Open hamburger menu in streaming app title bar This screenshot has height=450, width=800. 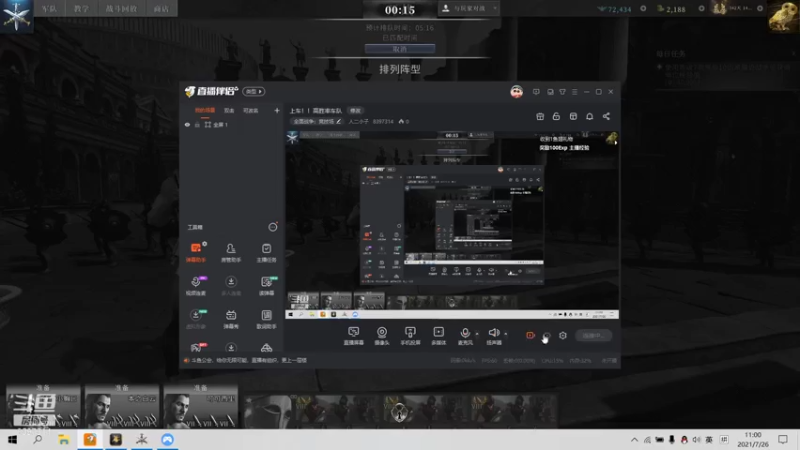coord(574,92)
